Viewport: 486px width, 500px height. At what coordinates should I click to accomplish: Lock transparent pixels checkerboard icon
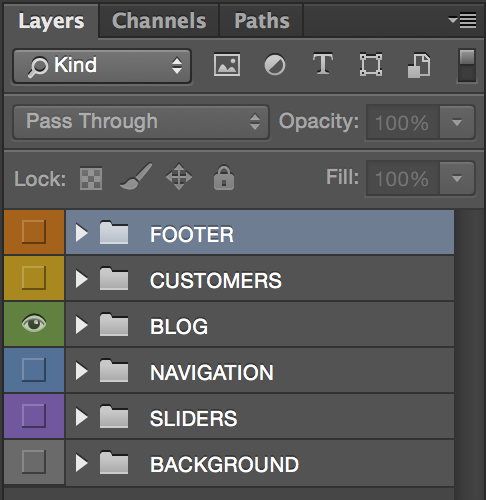(x=91, y=179)
